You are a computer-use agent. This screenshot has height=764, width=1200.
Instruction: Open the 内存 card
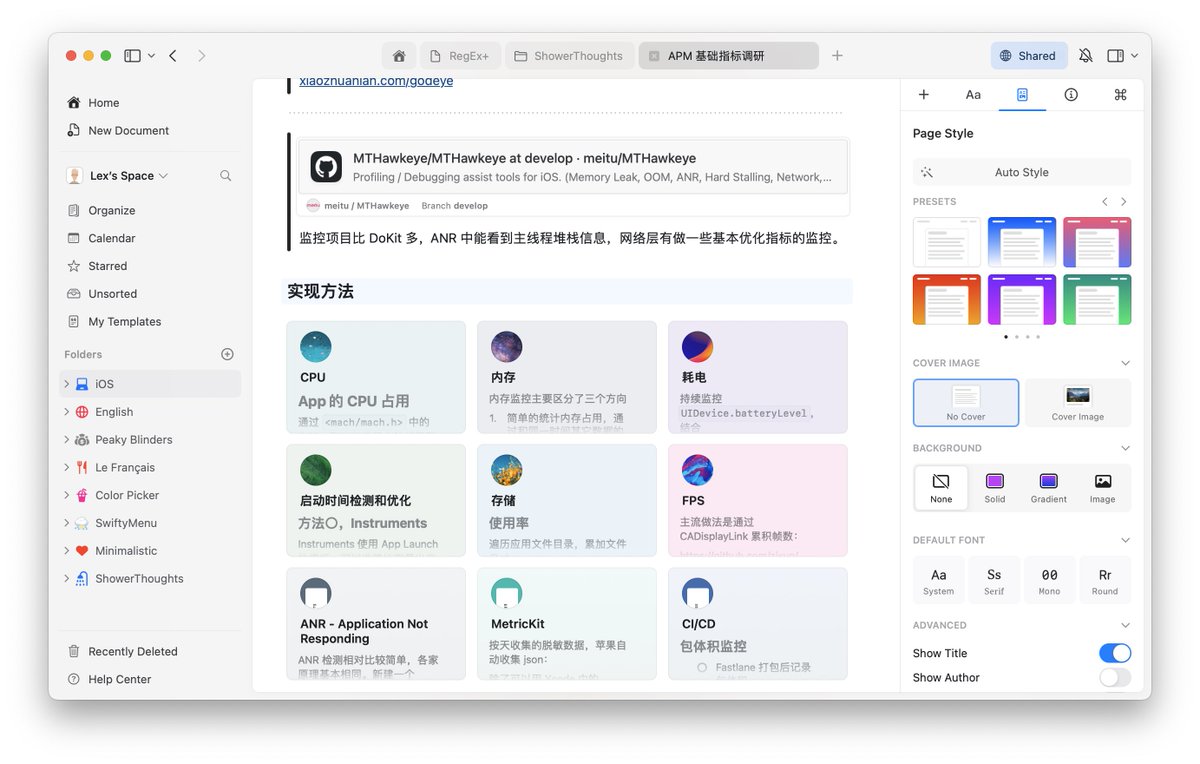567,377
